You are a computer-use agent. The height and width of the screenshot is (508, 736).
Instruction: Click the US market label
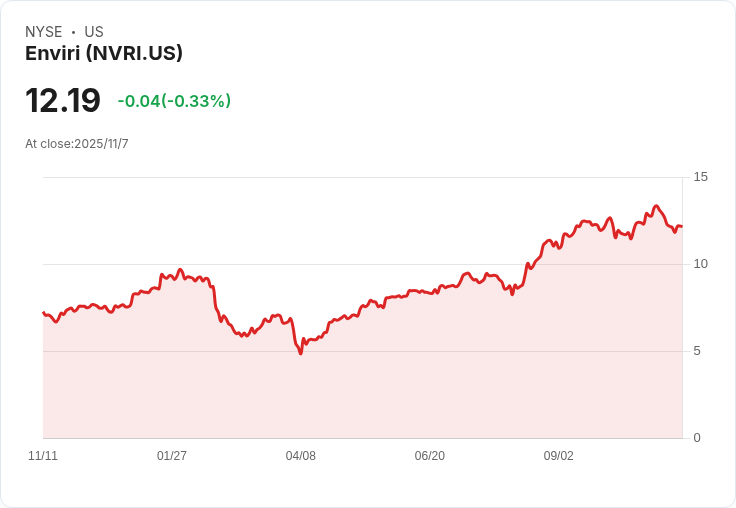94,32
